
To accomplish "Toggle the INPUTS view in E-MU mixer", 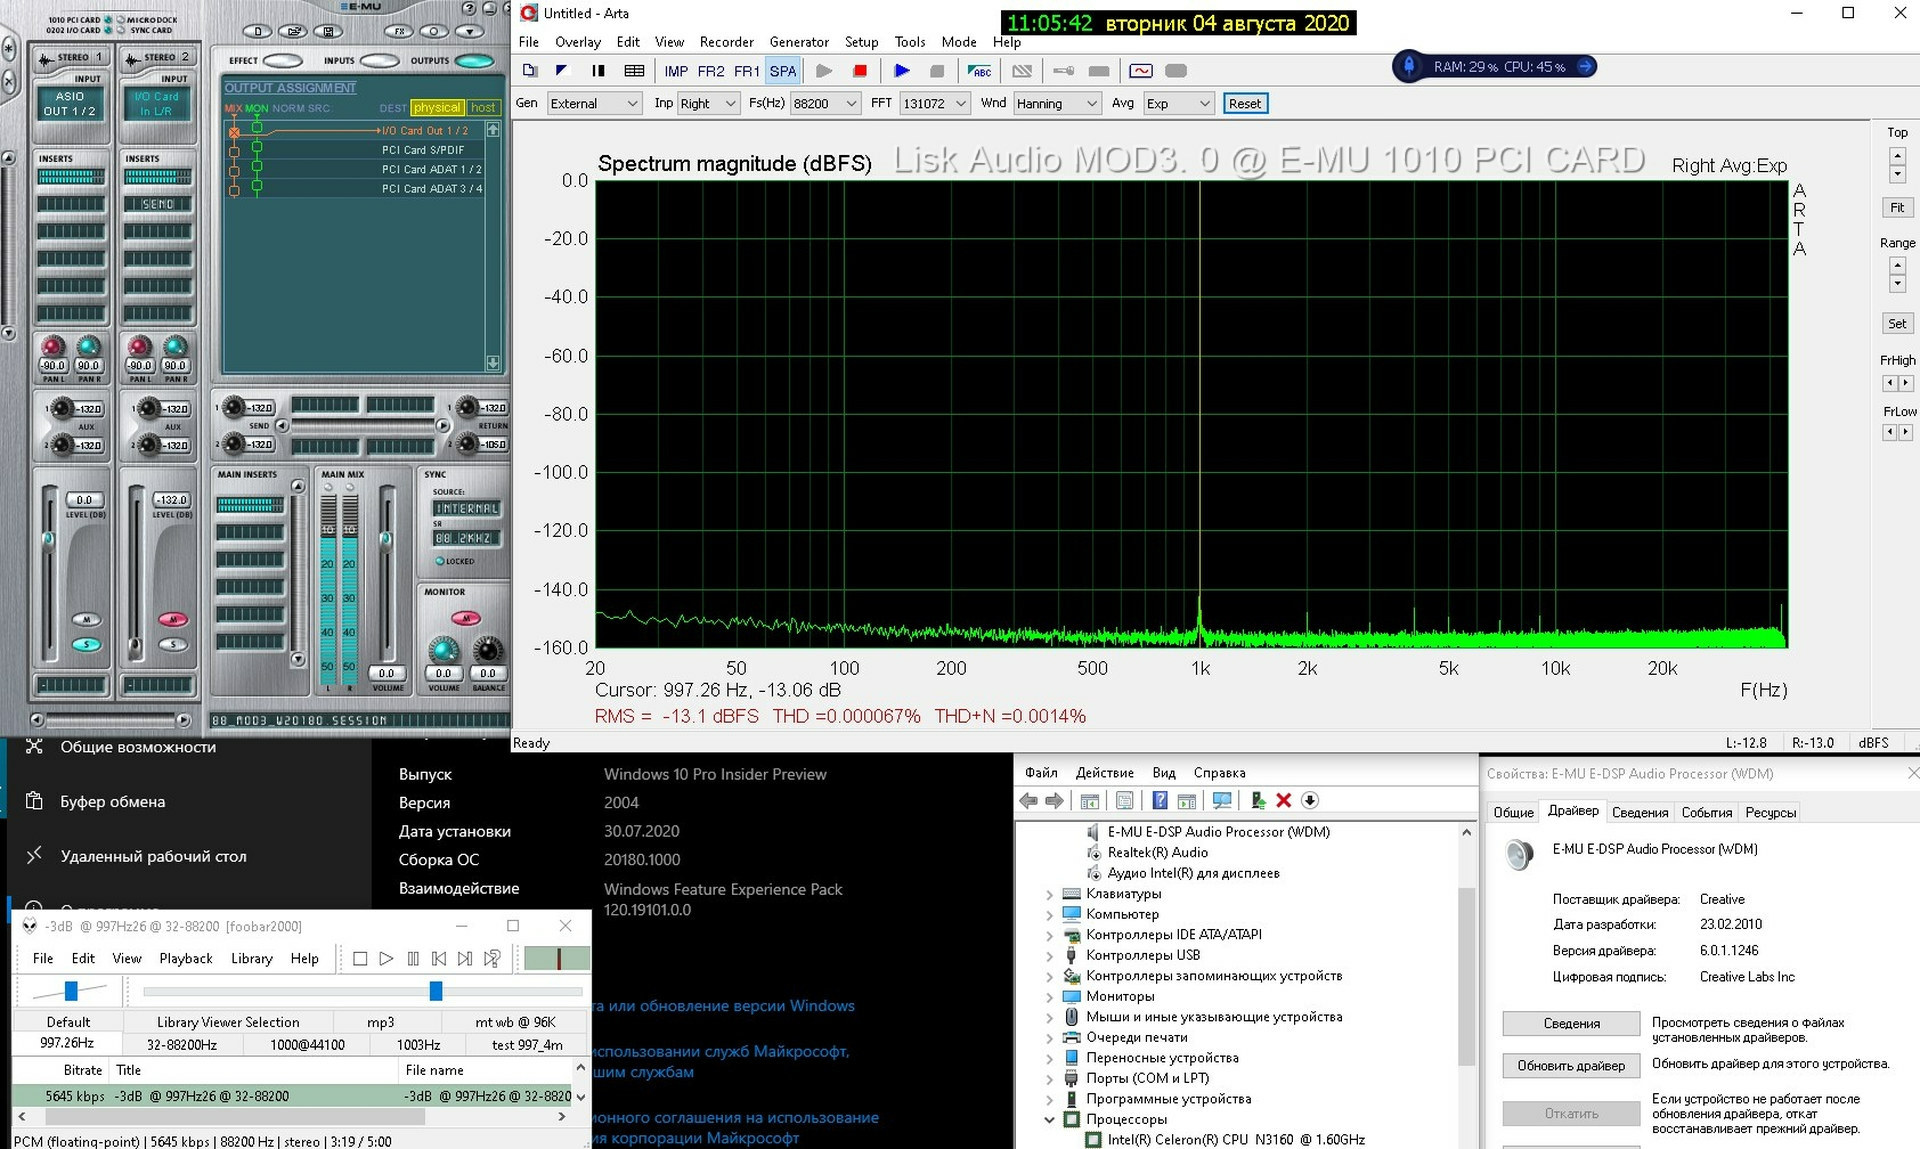I will click(379, 61).
